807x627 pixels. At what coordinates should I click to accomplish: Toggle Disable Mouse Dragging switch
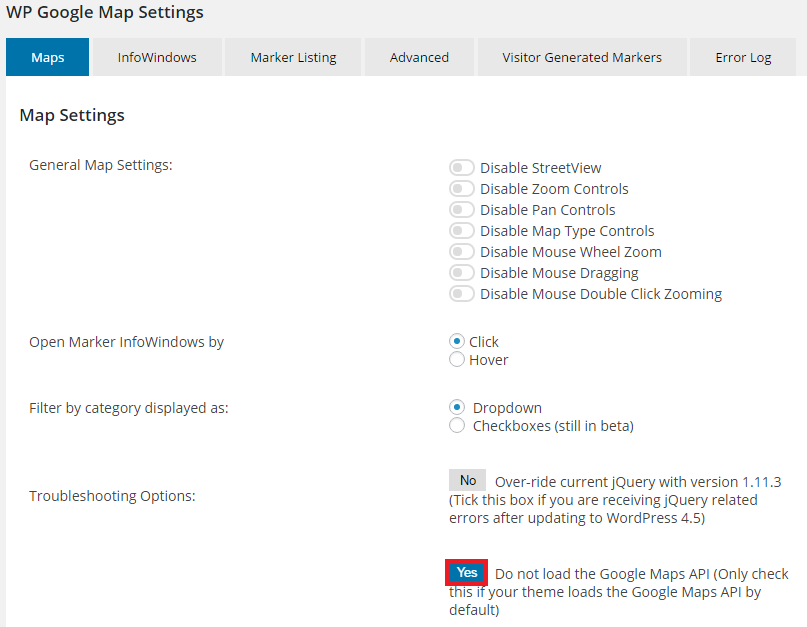point(461,273)
